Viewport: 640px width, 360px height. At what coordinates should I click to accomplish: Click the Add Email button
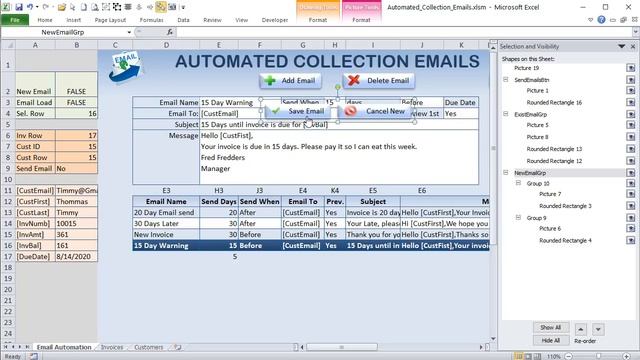[x=290, y=81]
